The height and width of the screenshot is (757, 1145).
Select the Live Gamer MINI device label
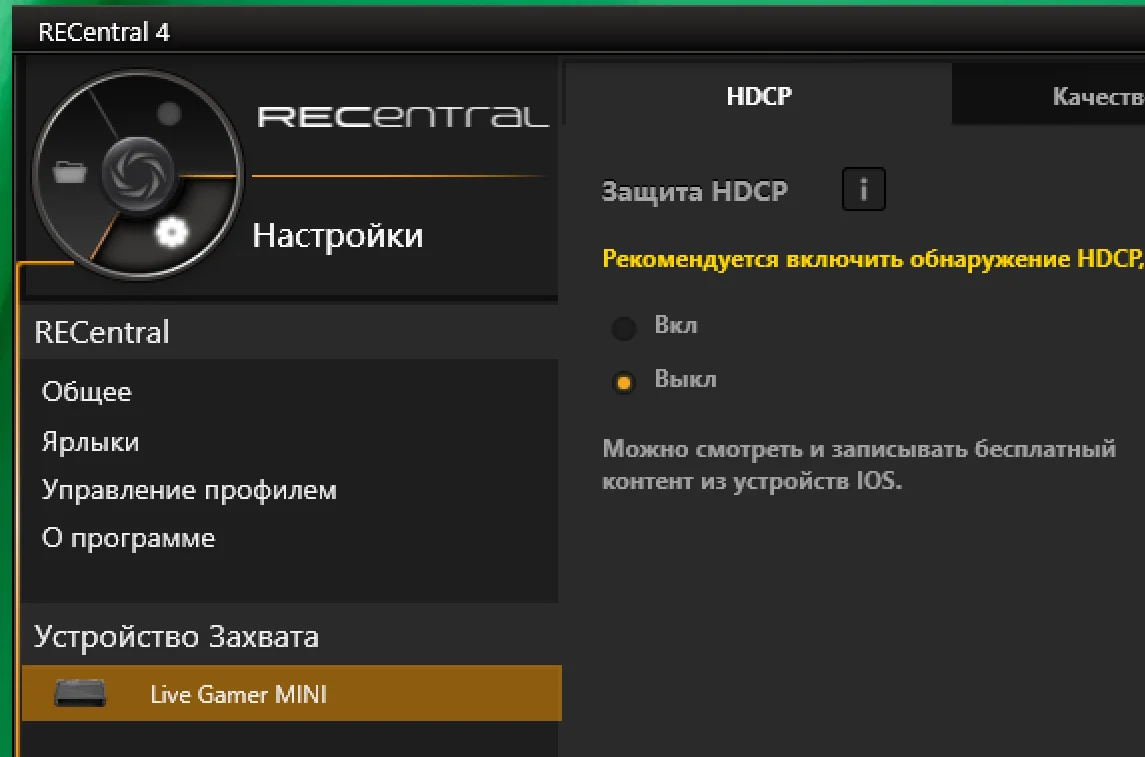tap(239, 694)
